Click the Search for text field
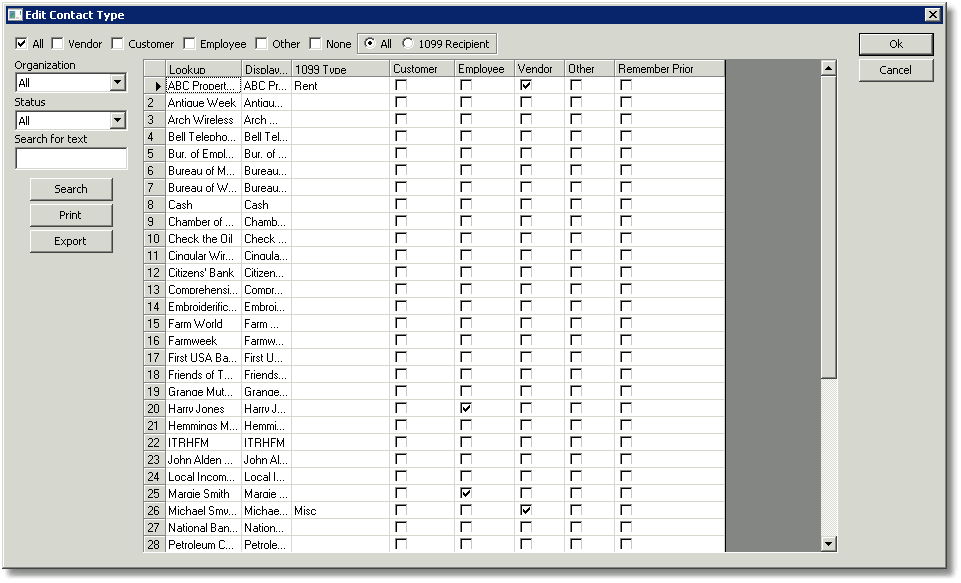The width and height of the screenshot is (961, 583). tap(71, 158)
